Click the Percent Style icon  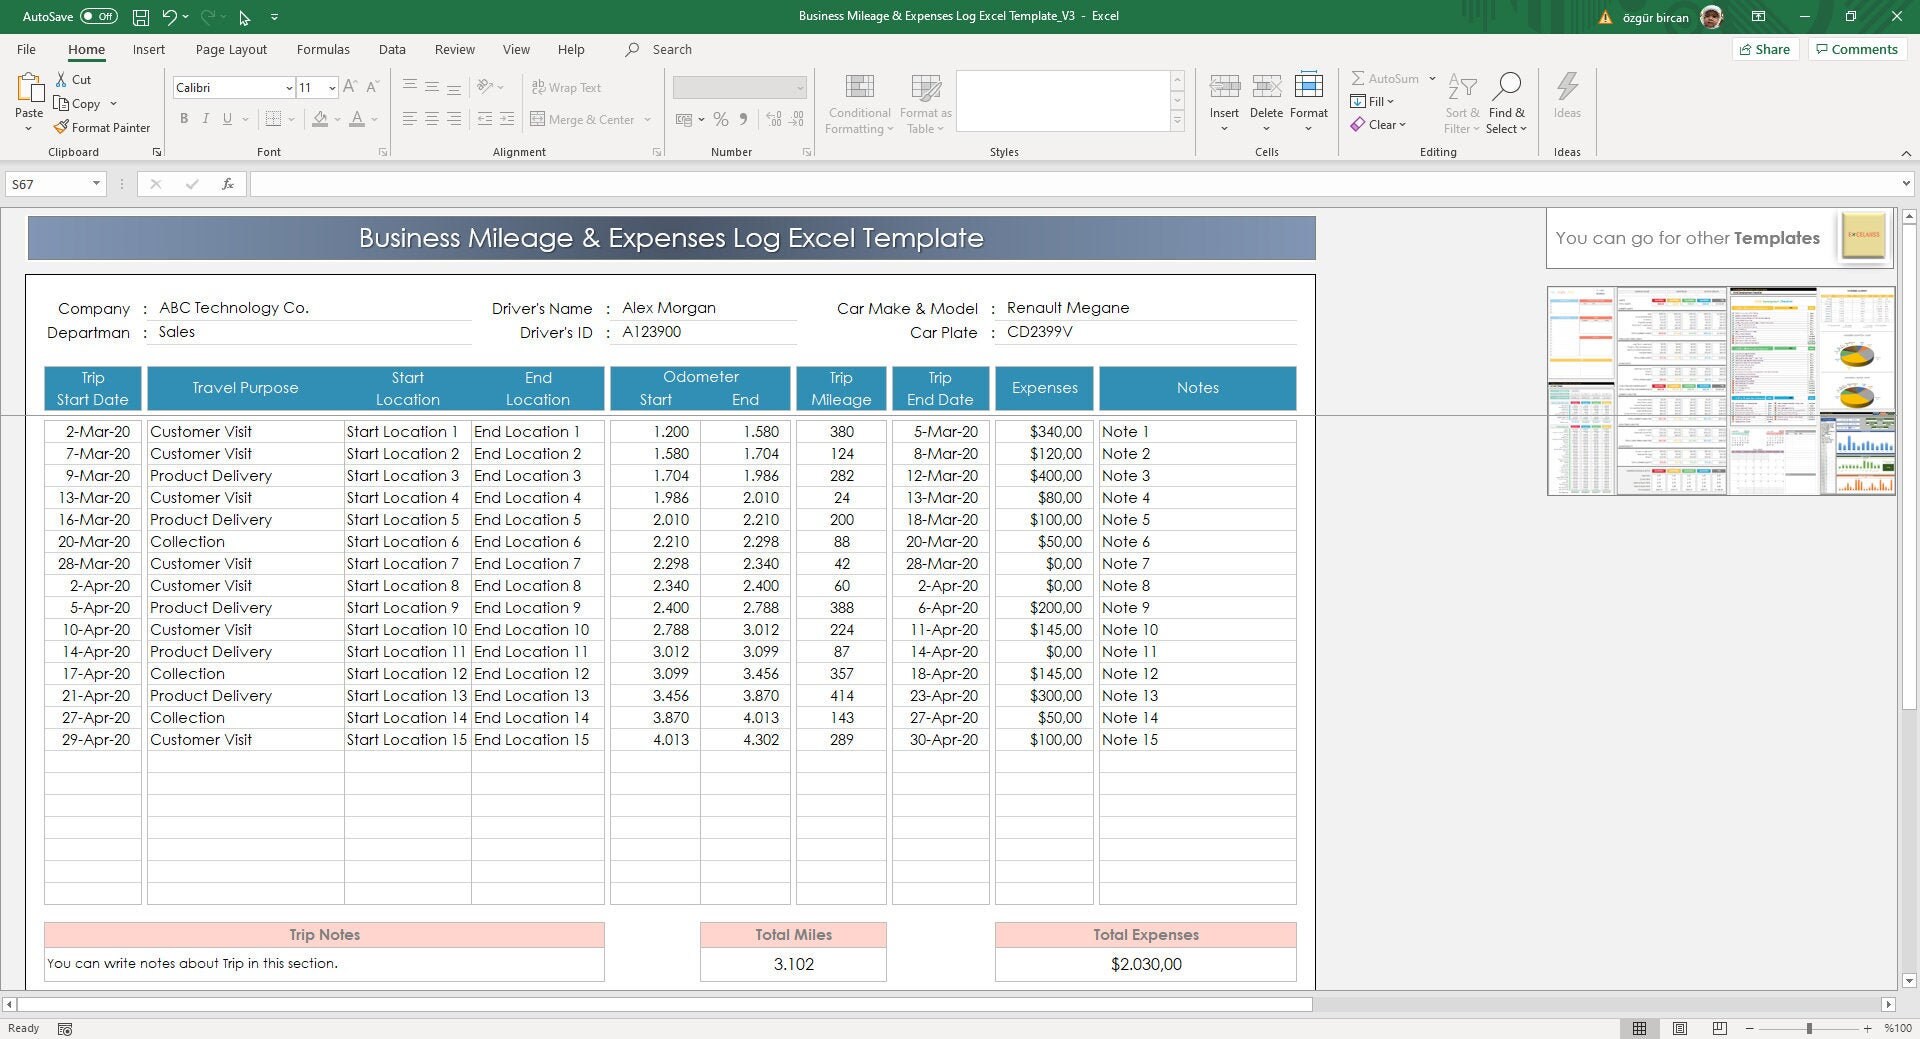[x=721, y=119]
